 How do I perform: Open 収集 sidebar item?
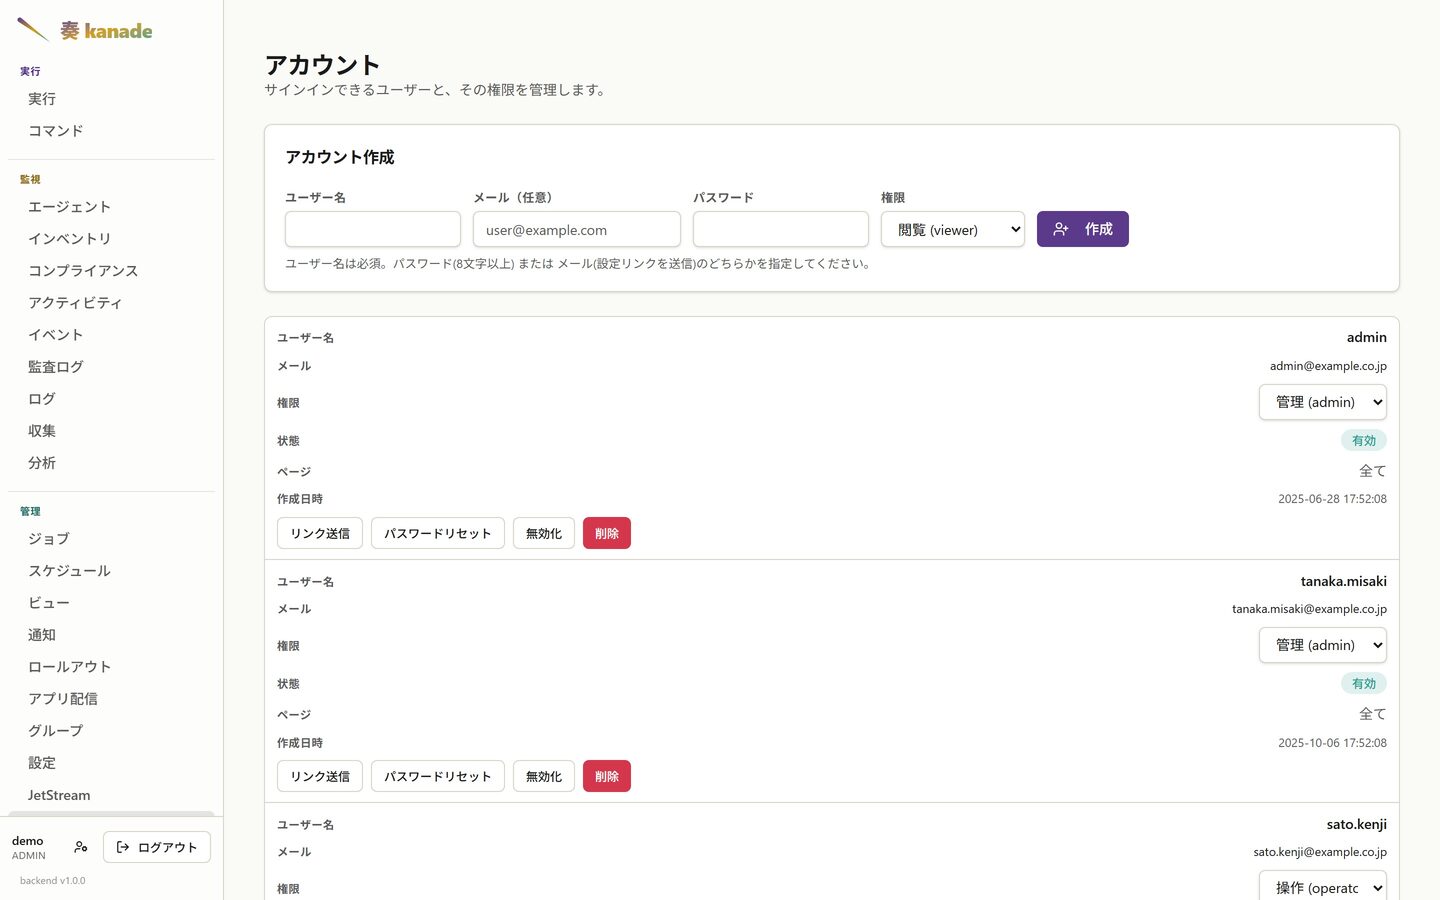pyautogui.click(x=111, y=431)
